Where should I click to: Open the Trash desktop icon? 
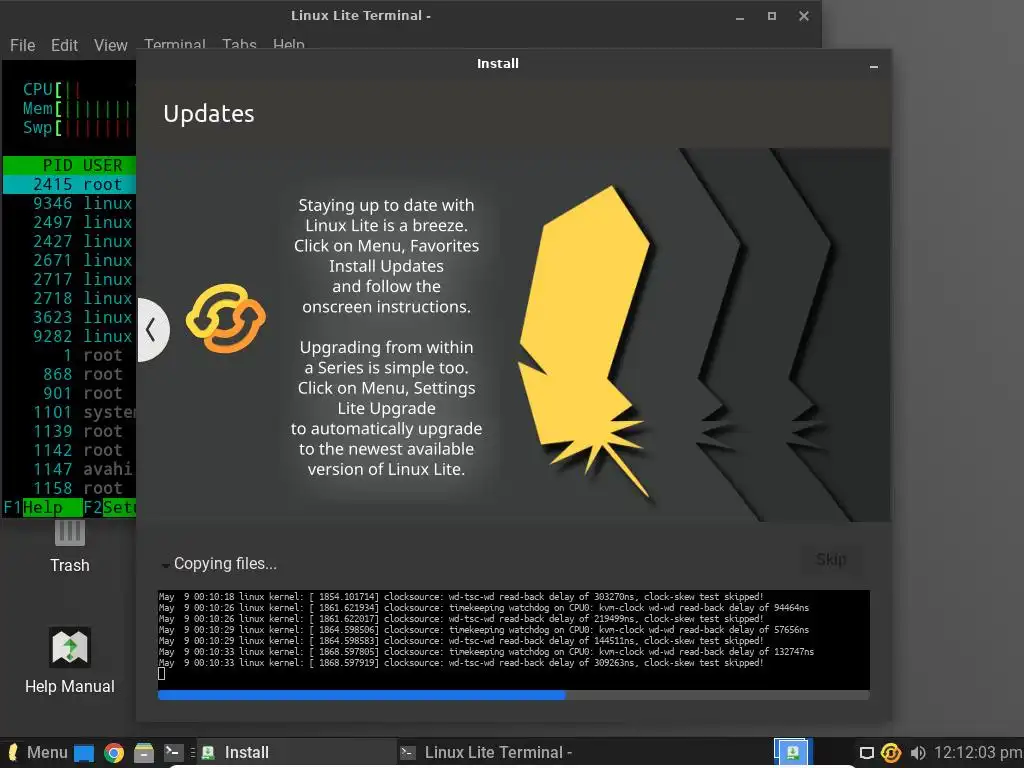70,547
